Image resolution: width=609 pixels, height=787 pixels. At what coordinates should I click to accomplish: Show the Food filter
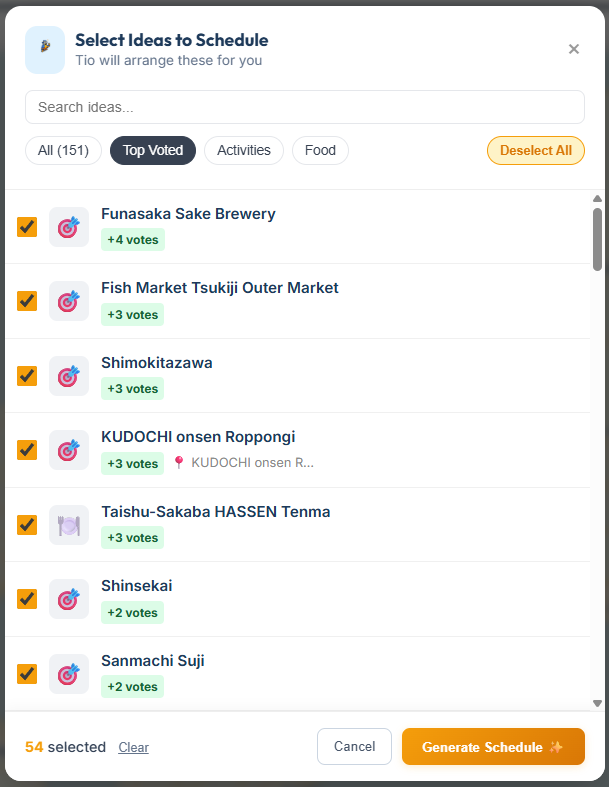(x=320, y=151)
